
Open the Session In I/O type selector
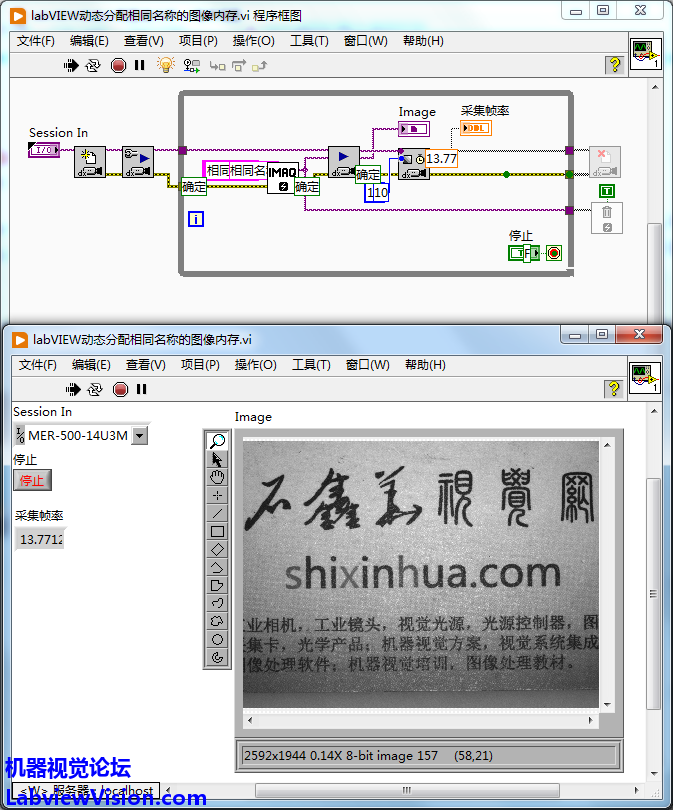(20, 435)
